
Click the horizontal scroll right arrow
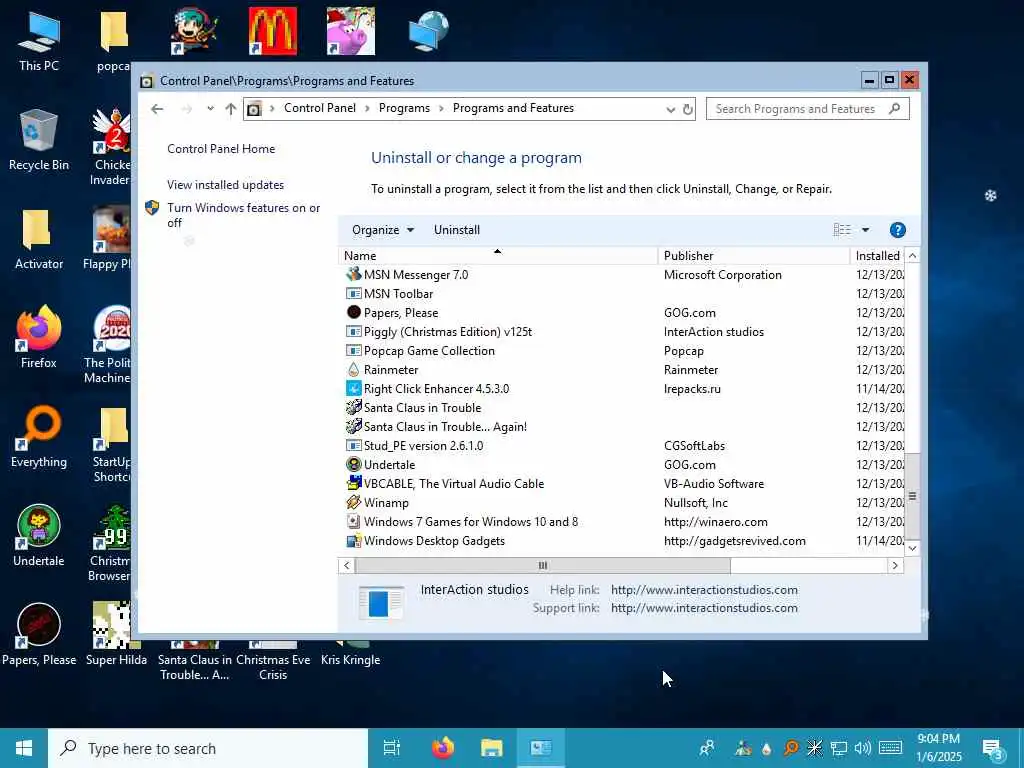pyautogui.click(x=895, y=566)
